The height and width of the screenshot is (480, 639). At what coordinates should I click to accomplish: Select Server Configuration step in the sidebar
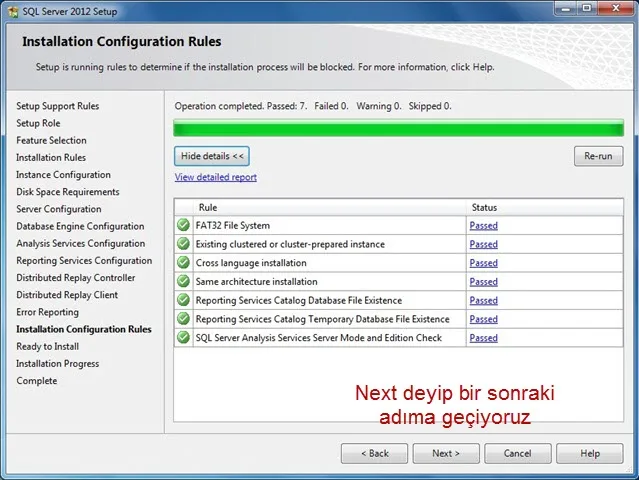click(59, 209)
